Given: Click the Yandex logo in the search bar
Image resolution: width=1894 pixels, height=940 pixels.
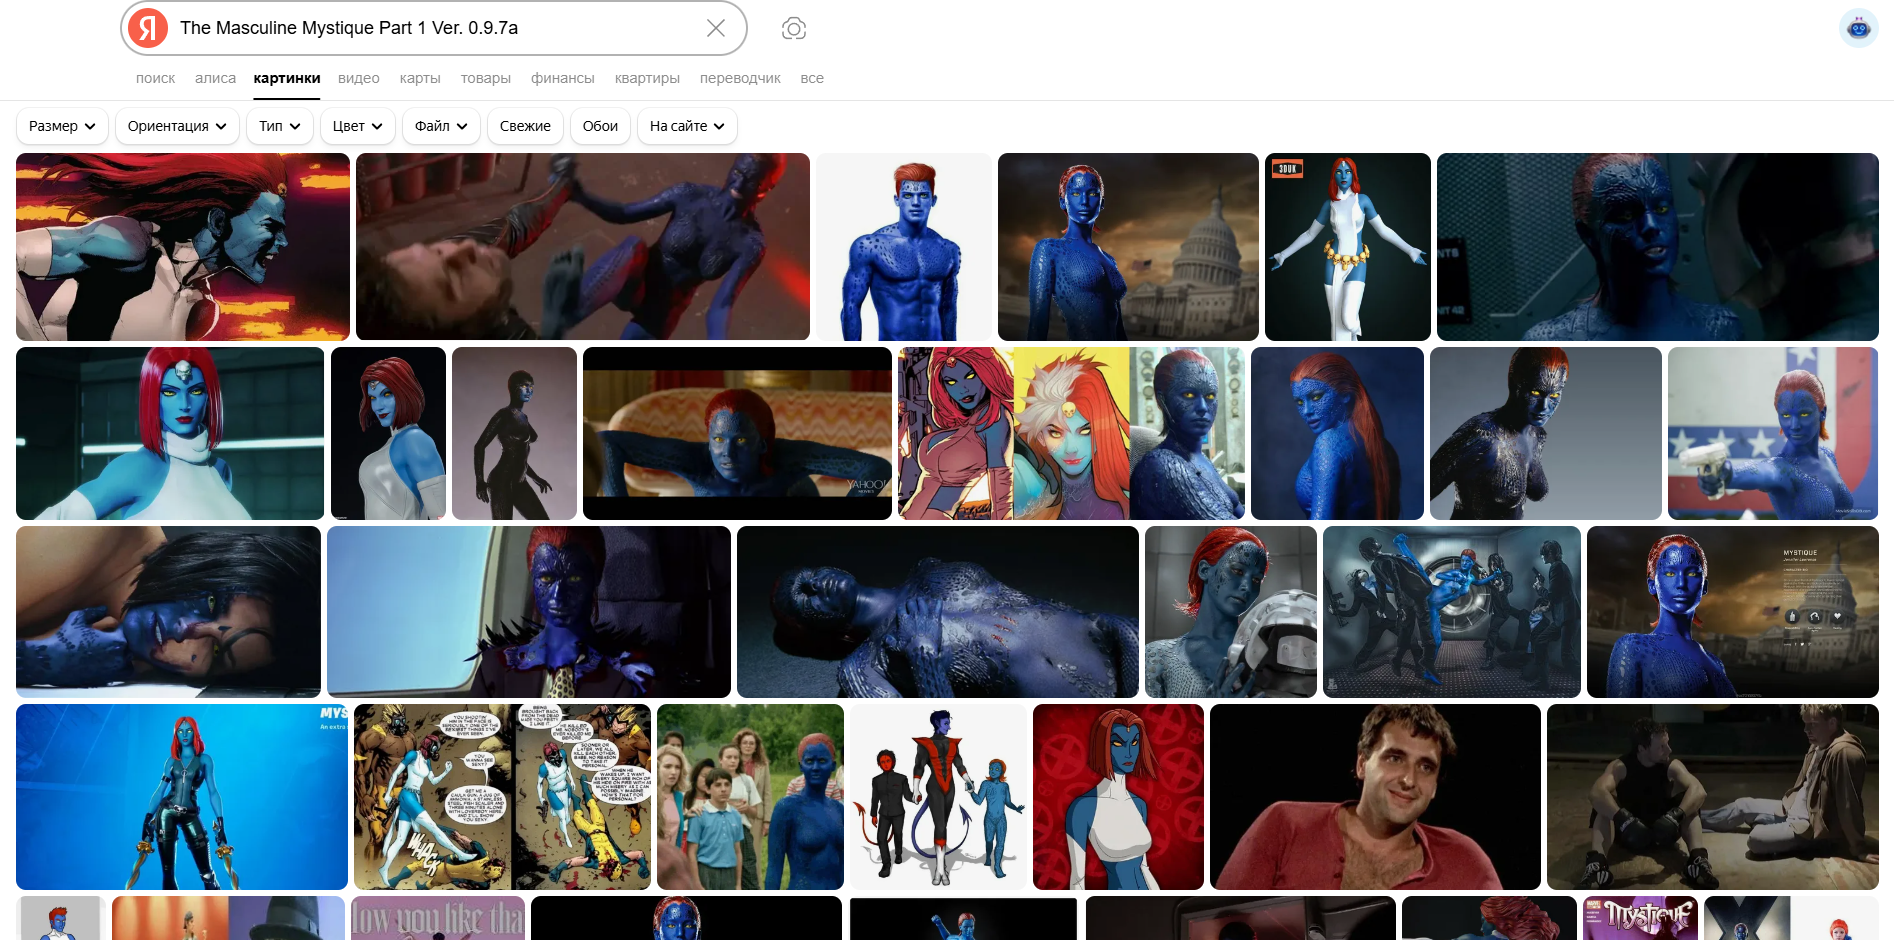Looking at the screenshot, I should pos(148,28).
